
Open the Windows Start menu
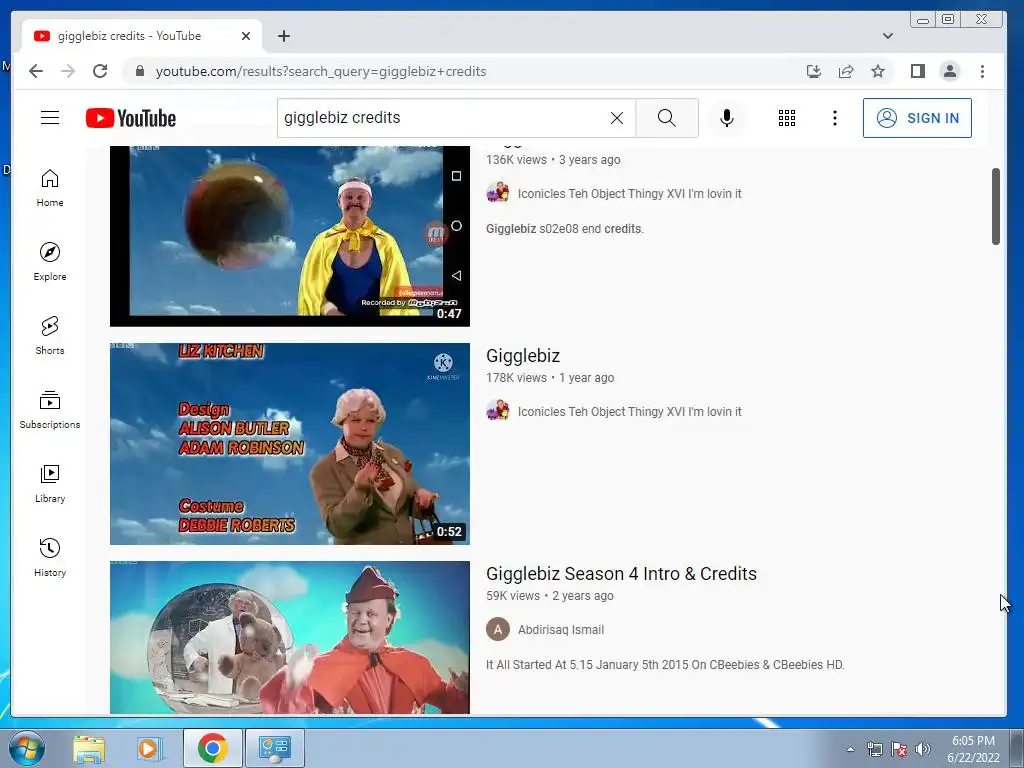(27, 748)
